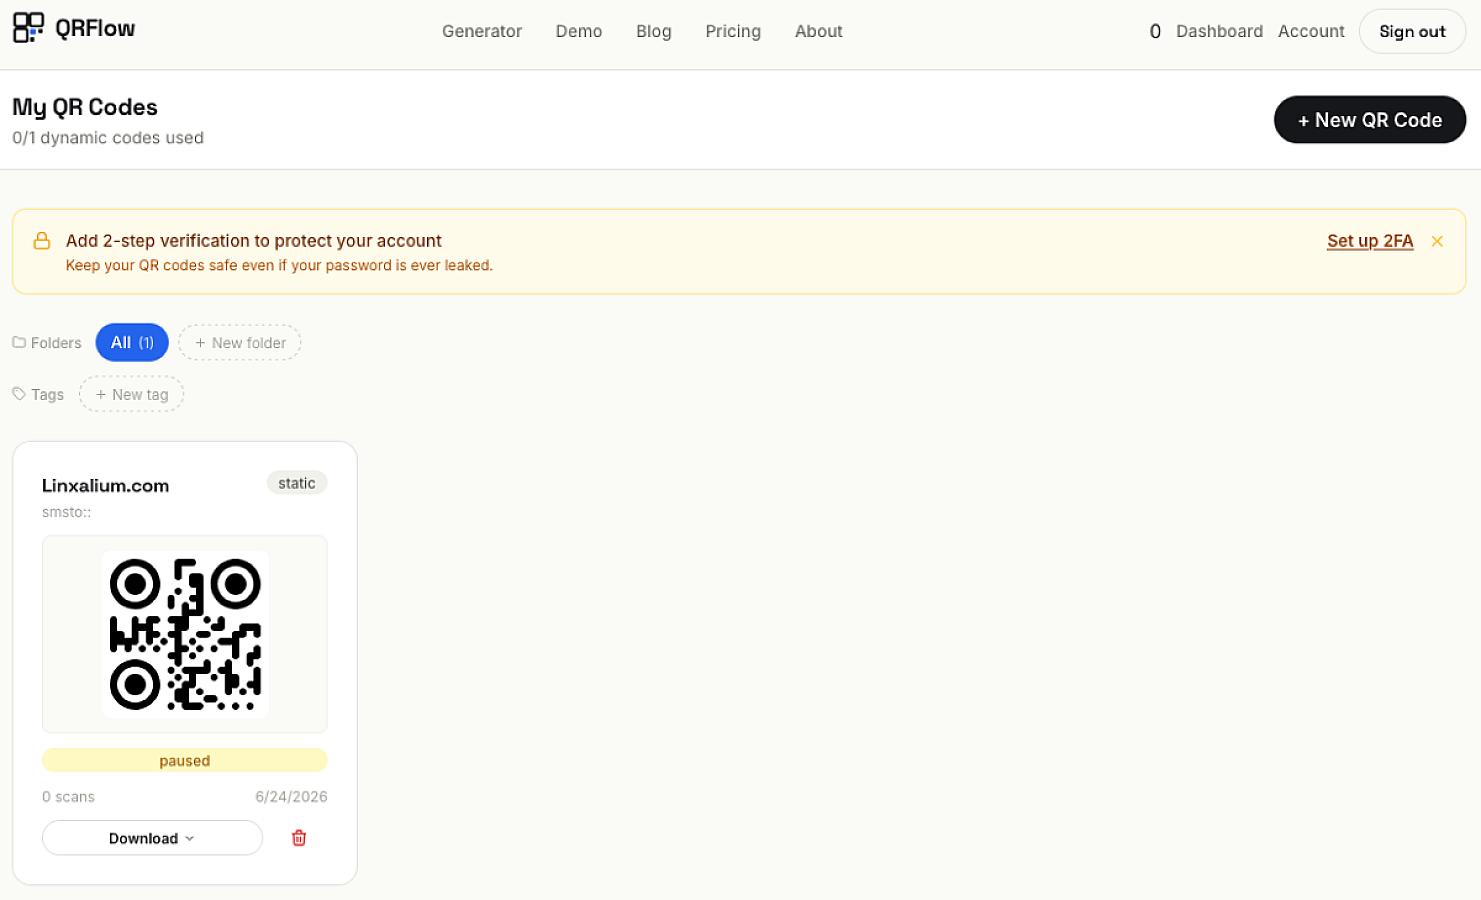Click the static badge on the card
This screenshot has width=1481, height=900.
pos(297,483)
